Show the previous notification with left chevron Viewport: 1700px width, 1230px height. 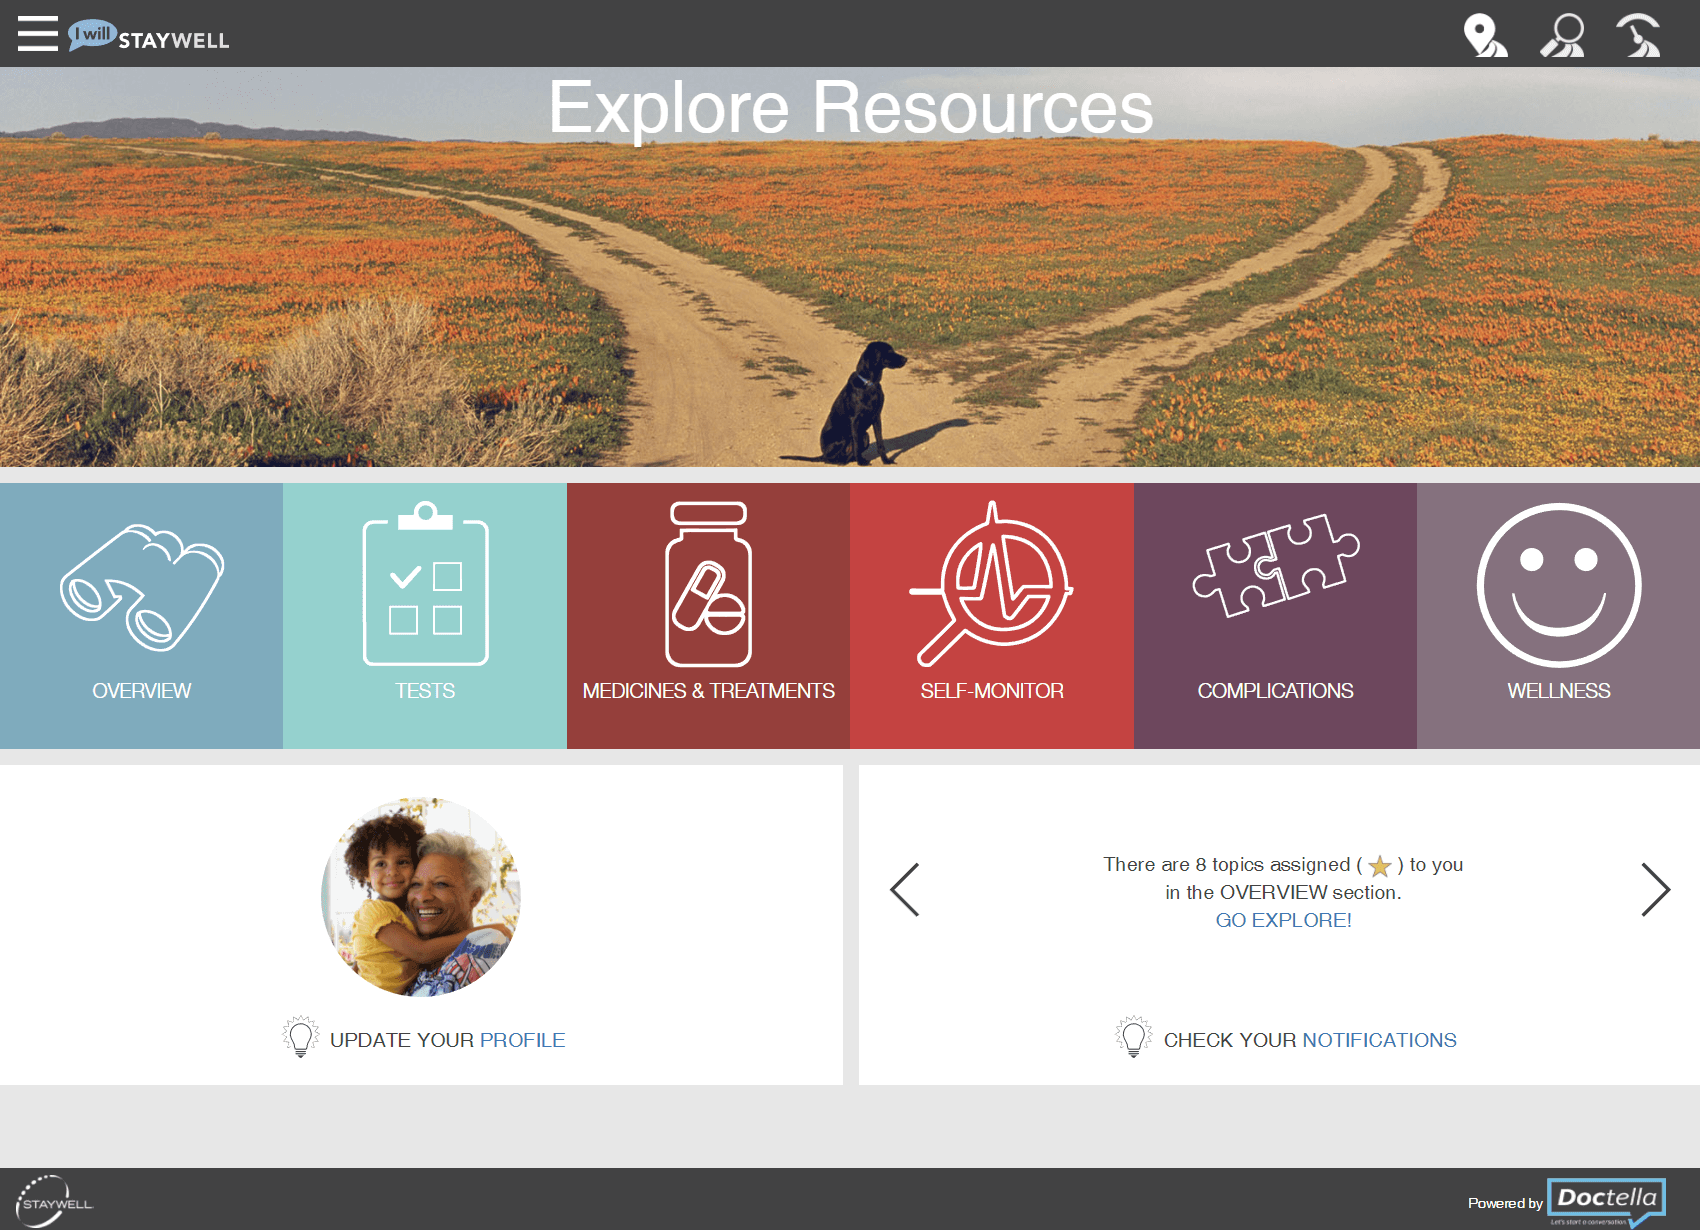tap(905, 889)
